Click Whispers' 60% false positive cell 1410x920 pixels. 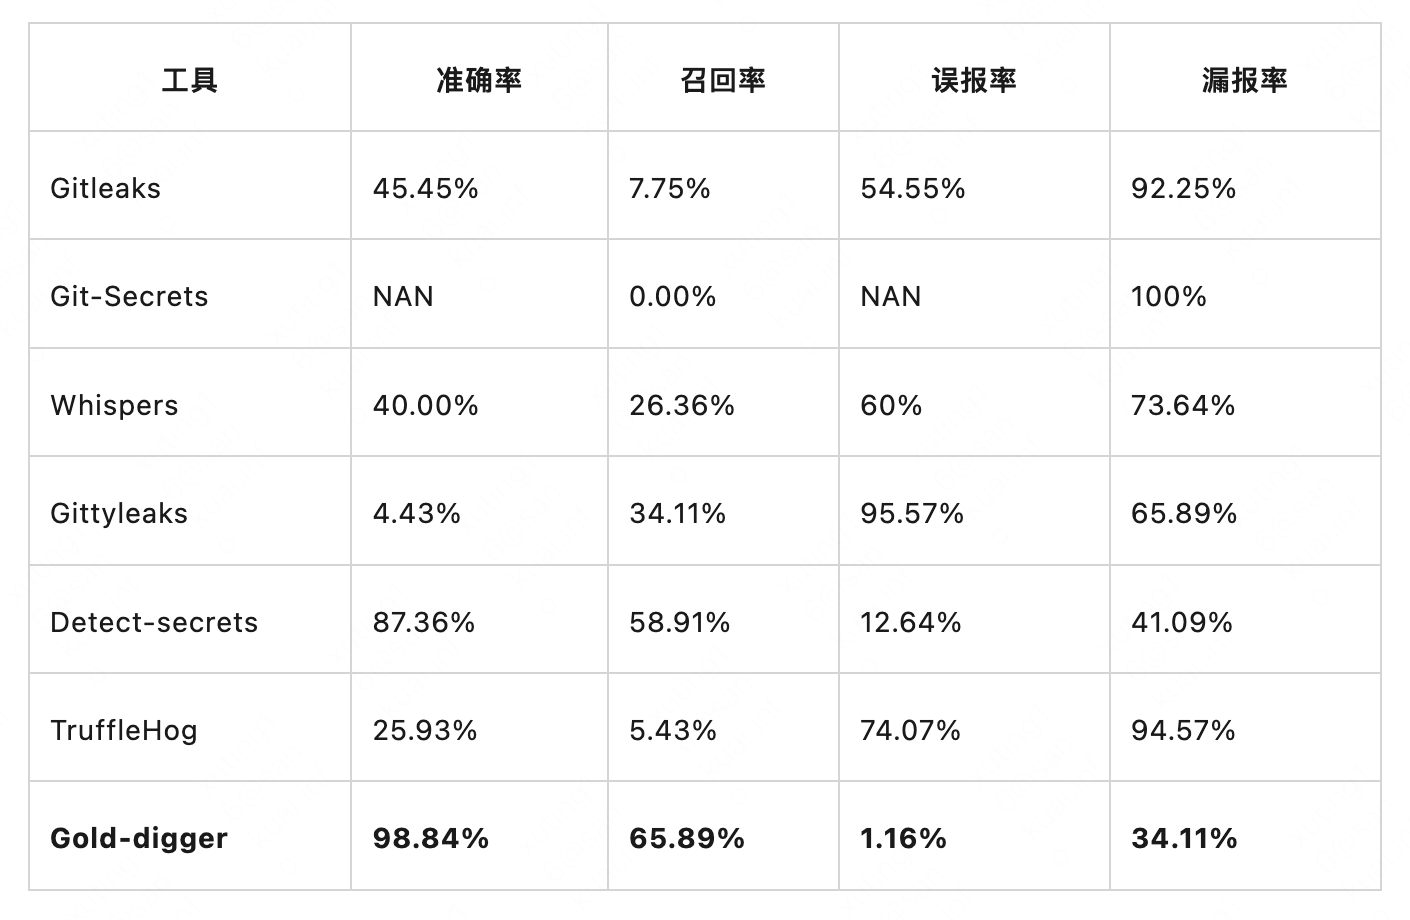tap(891, 405)
